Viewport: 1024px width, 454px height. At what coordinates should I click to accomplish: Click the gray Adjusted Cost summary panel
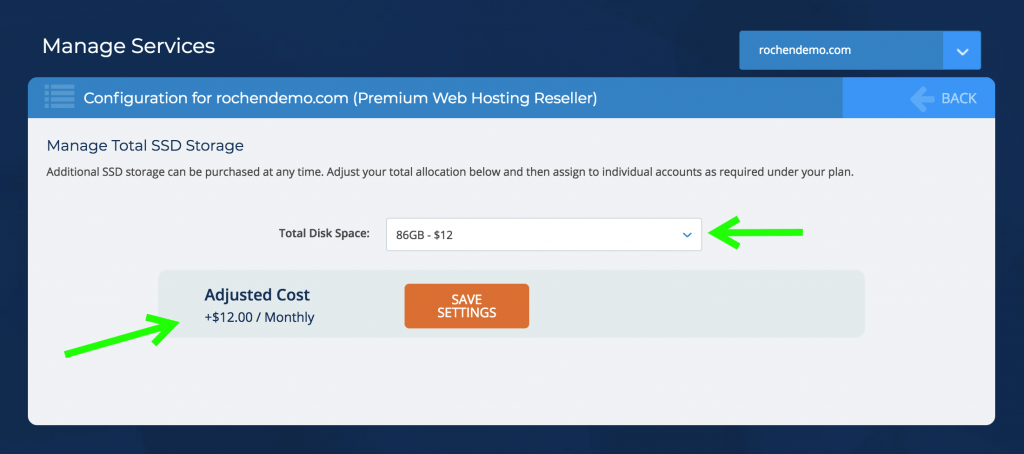511,304
